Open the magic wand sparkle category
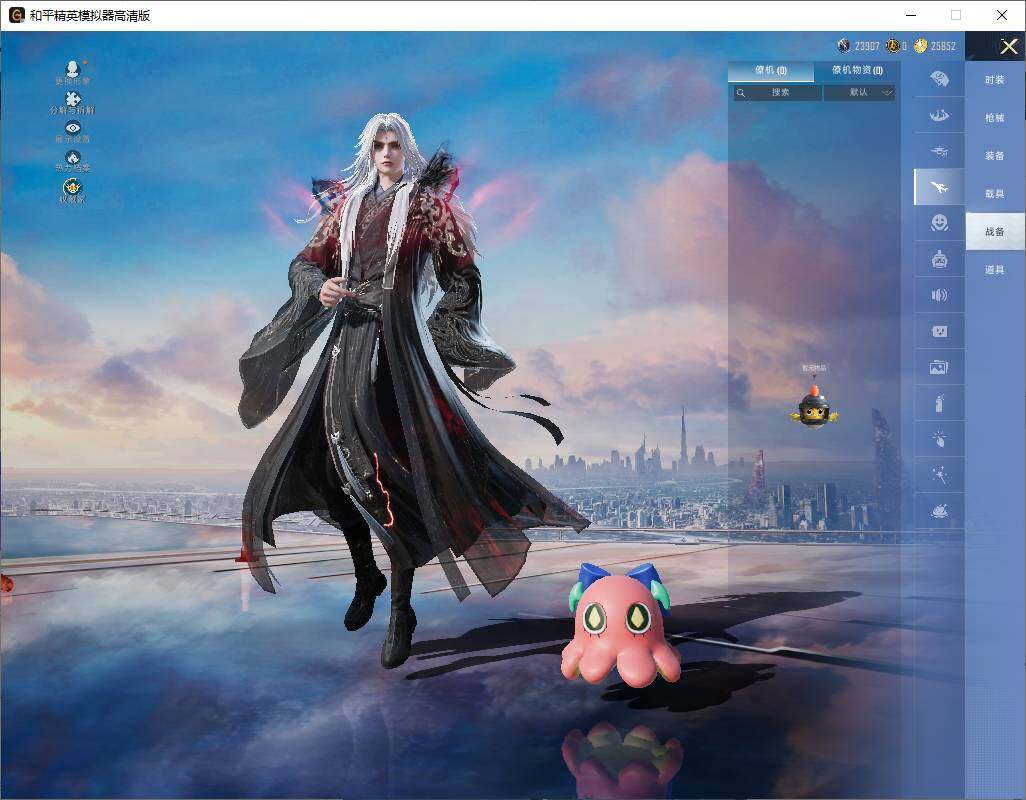The height and width of the screenshot is (800, 1026). [939, 475]
